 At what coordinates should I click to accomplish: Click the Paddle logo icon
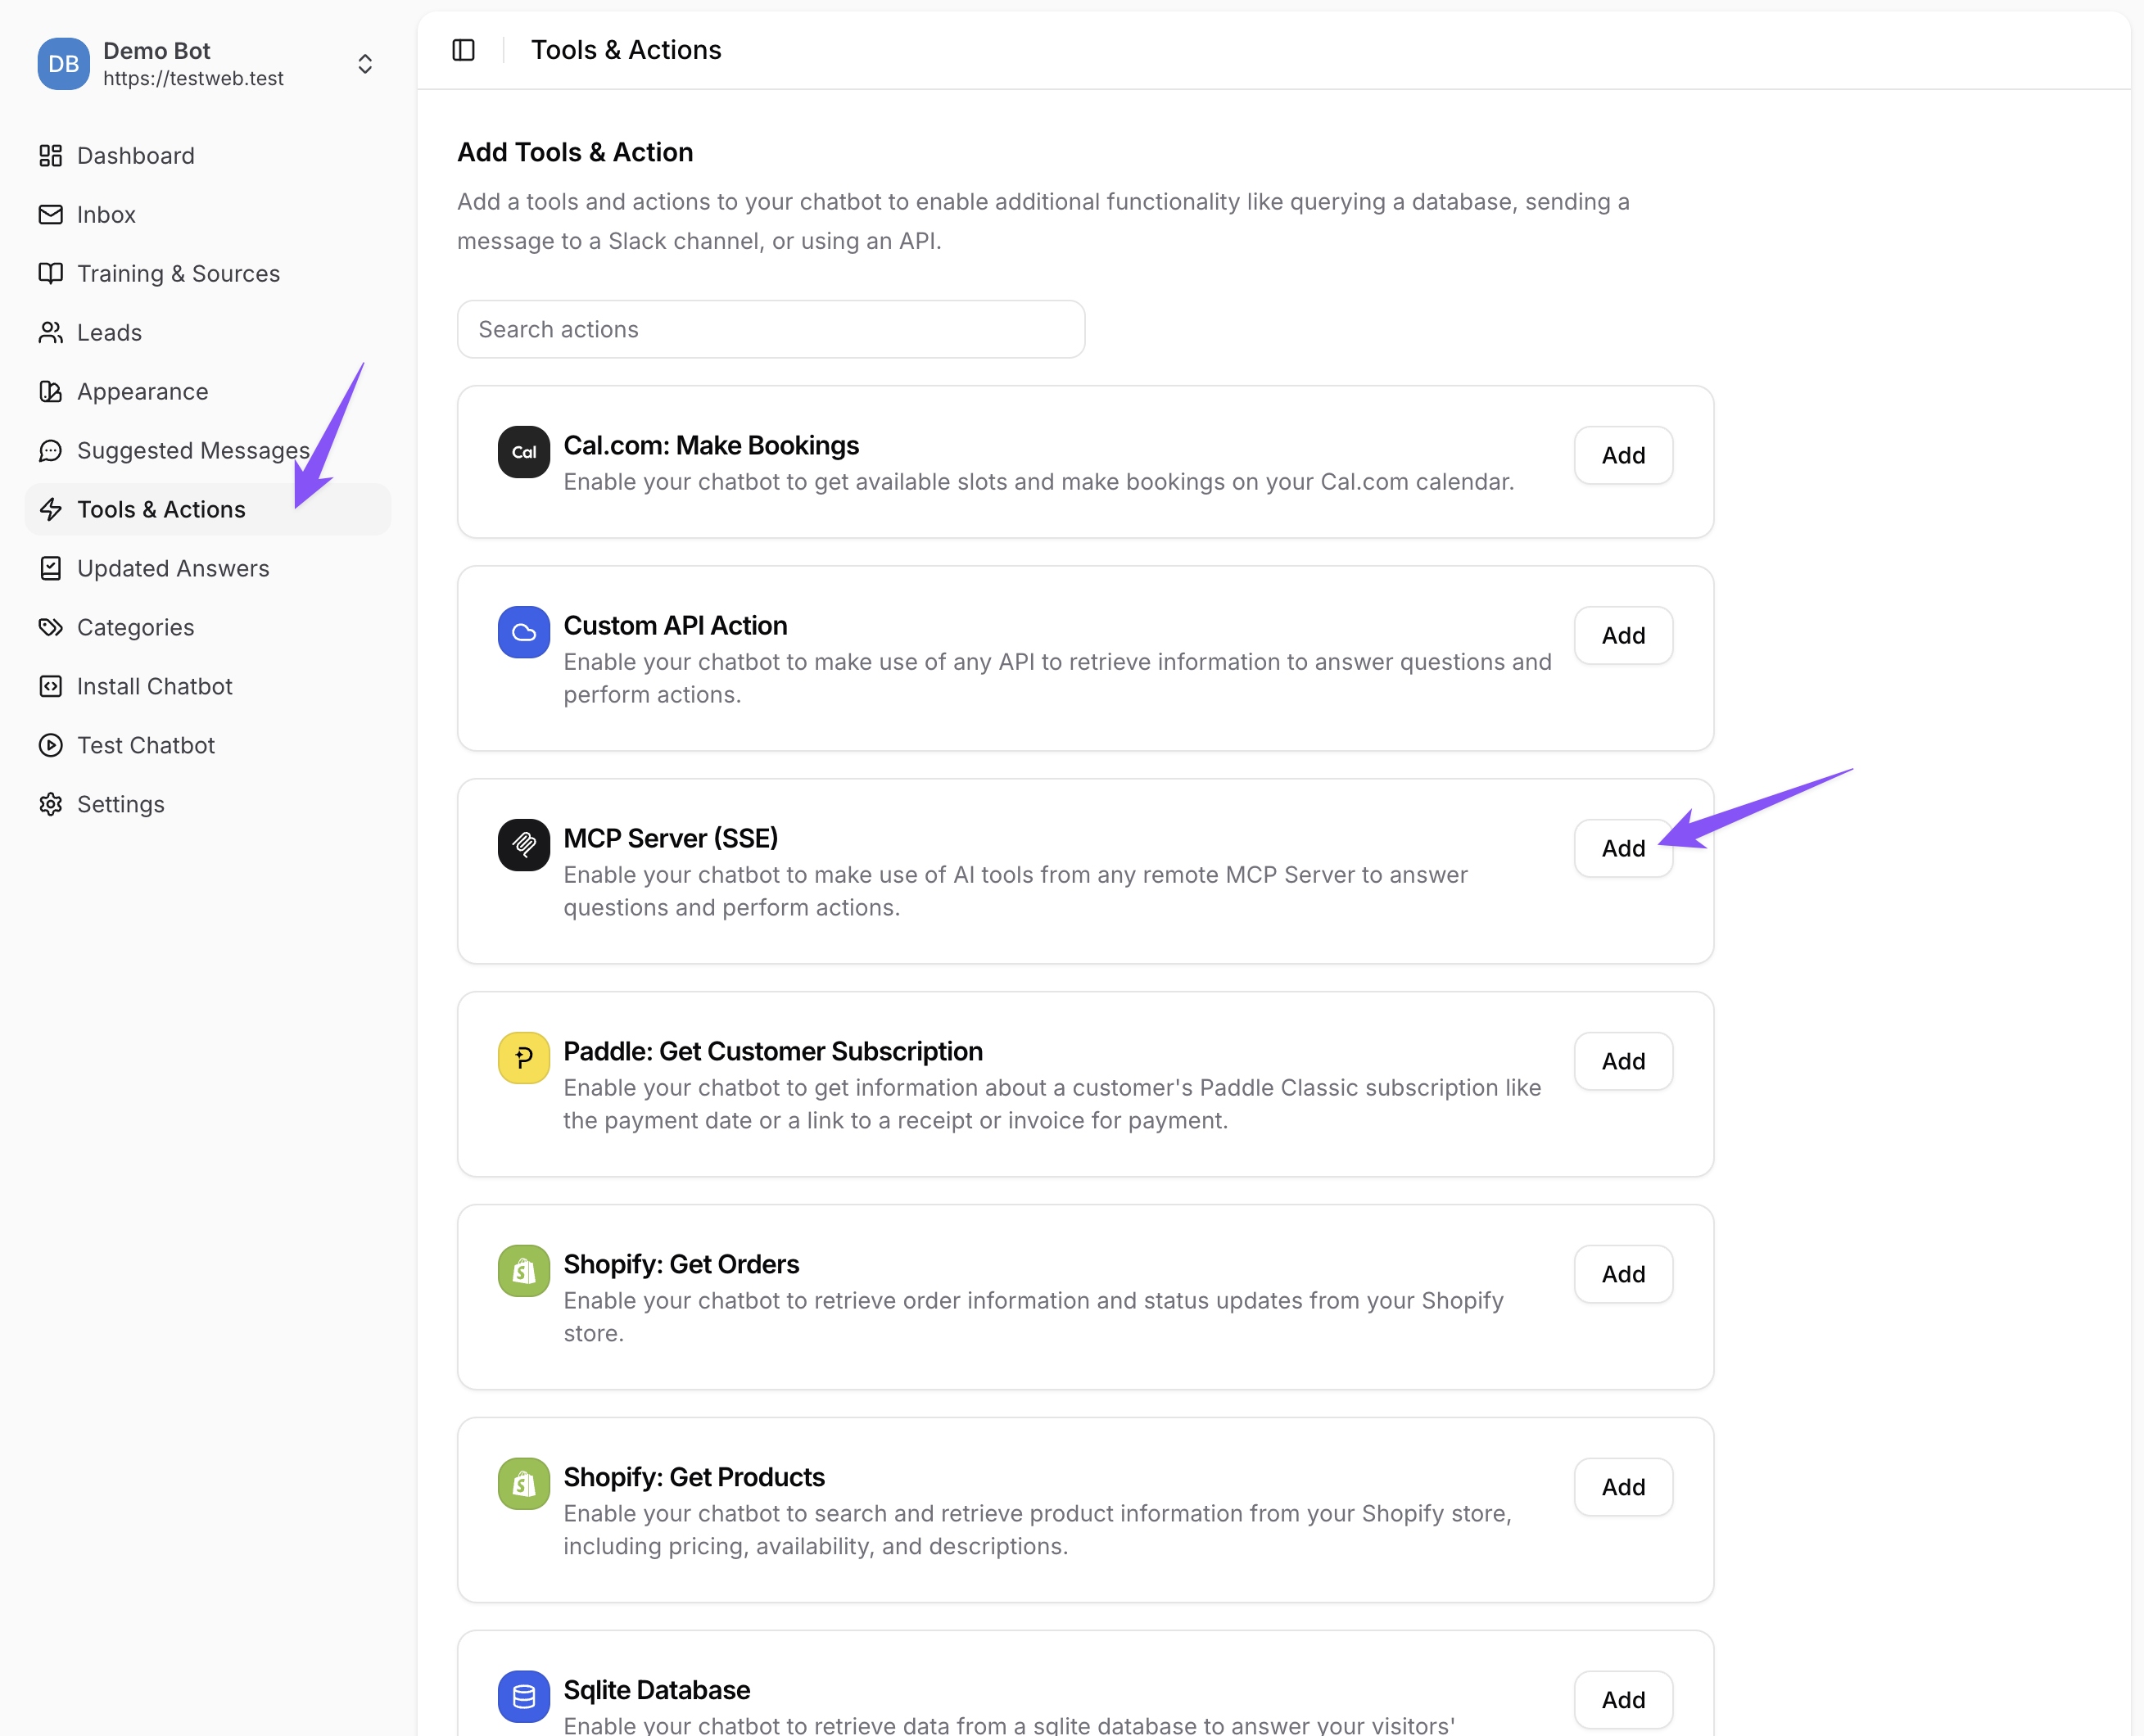pos(523,1058)
